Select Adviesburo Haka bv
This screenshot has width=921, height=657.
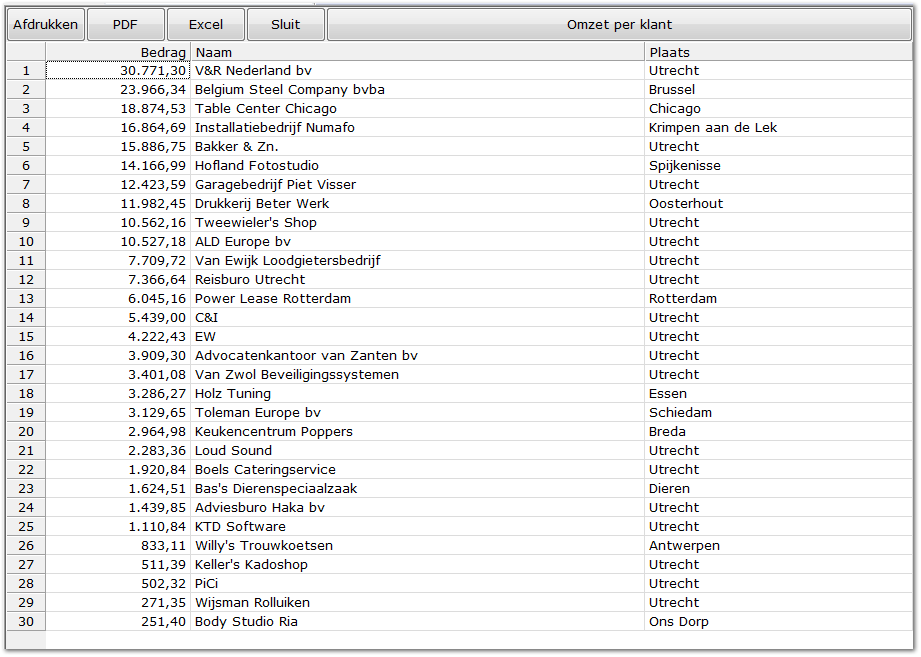(x=418, y=507)
